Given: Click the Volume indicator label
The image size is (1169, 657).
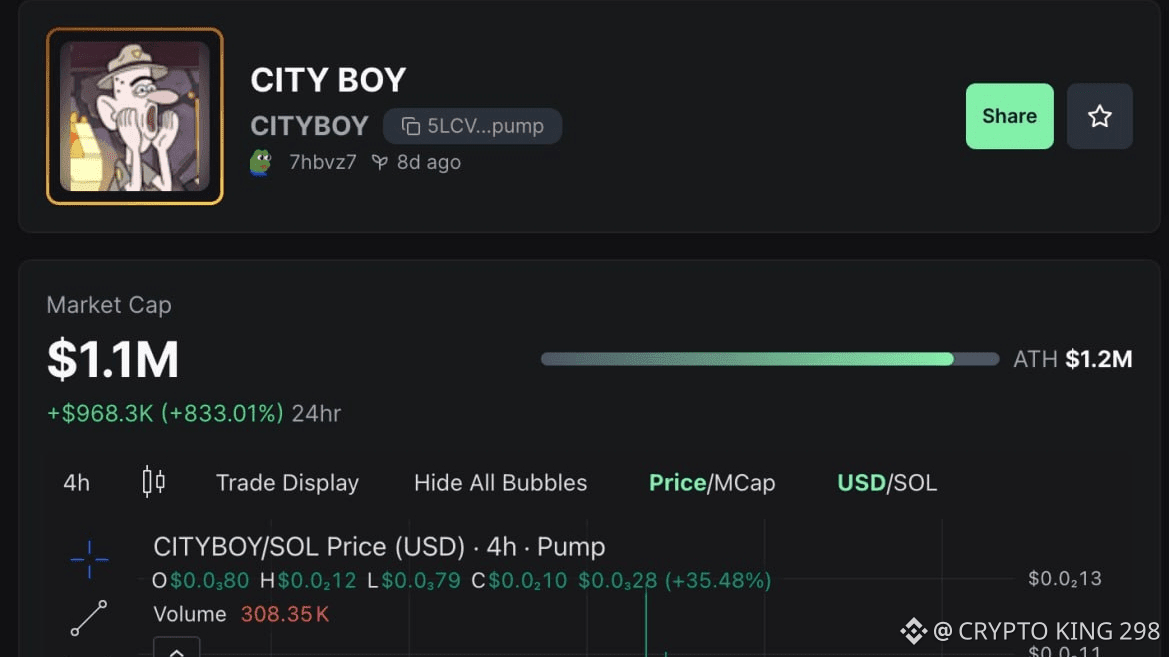Looking at the screenshot, I should click(190, 614).
